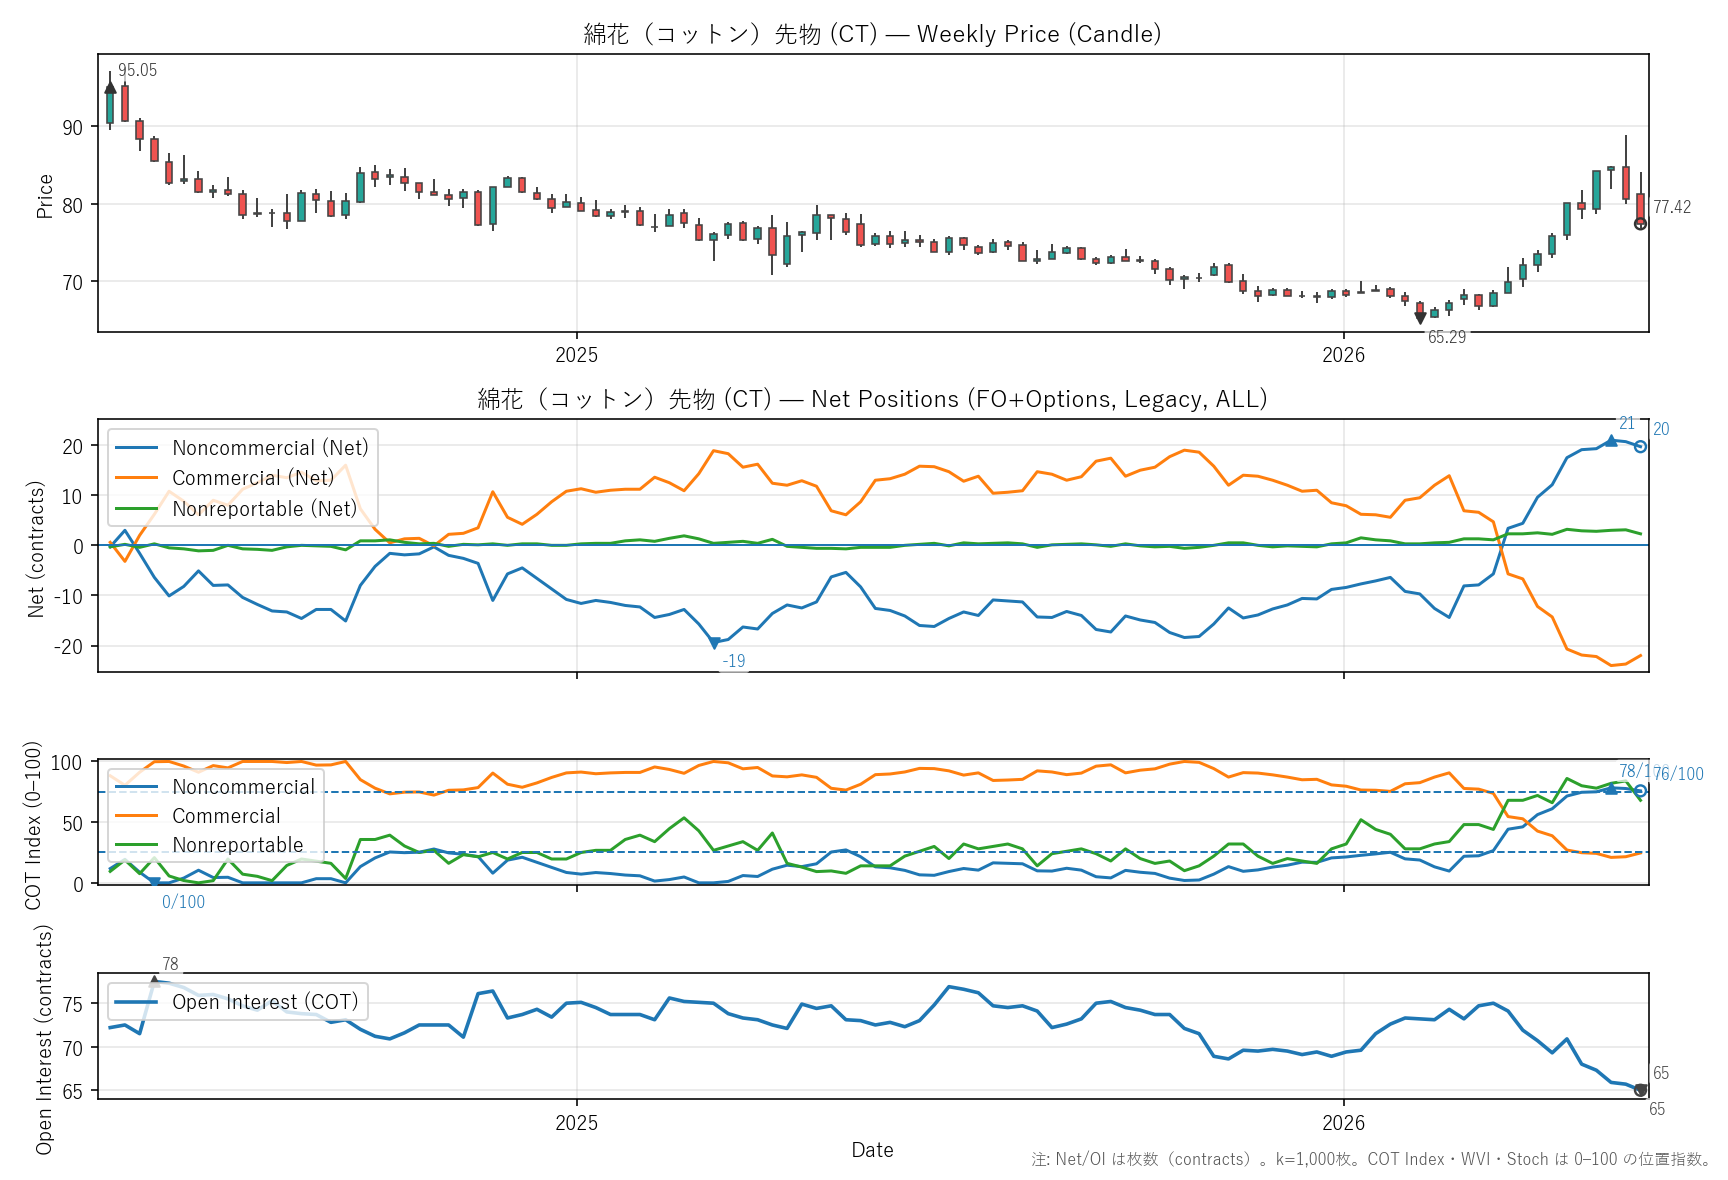Click the noncommercial net low marker labeled -19
The height and width of the screenshot is (1180, 1728).
[714, 643]
